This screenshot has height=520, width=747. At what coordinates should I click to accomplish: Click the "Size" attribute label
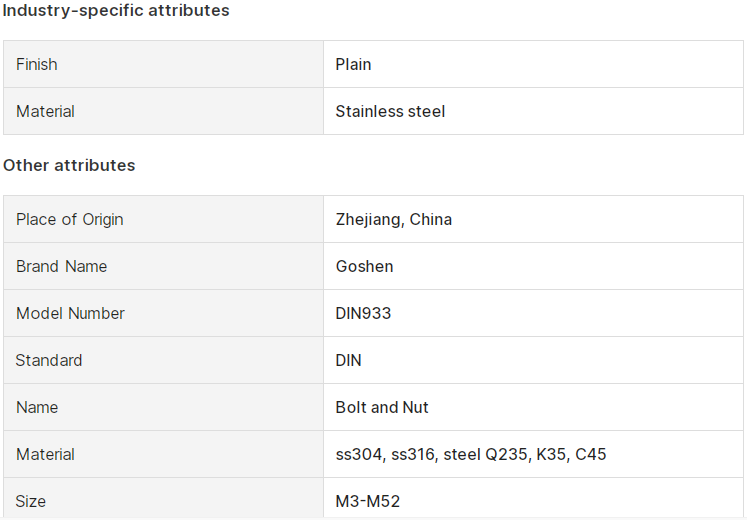[31, 501]
